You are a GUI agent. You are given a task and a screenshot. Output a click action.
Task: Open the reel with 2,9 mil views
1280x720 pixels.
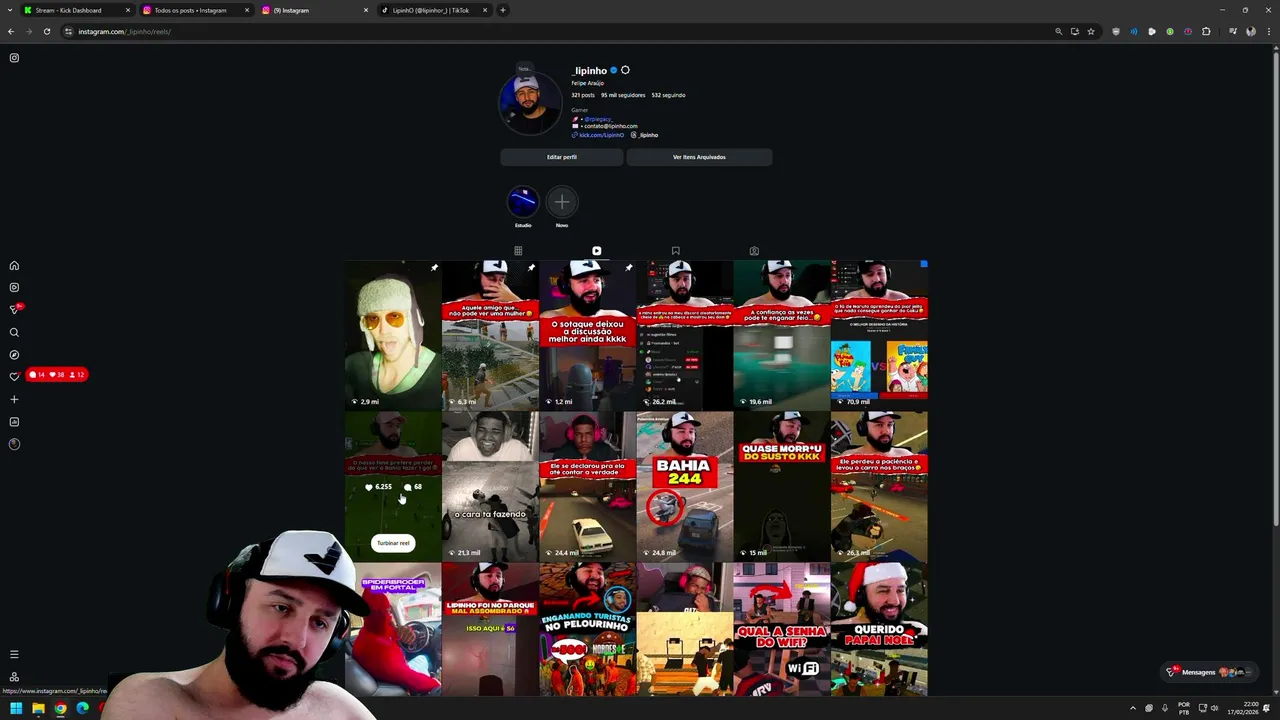393,335
